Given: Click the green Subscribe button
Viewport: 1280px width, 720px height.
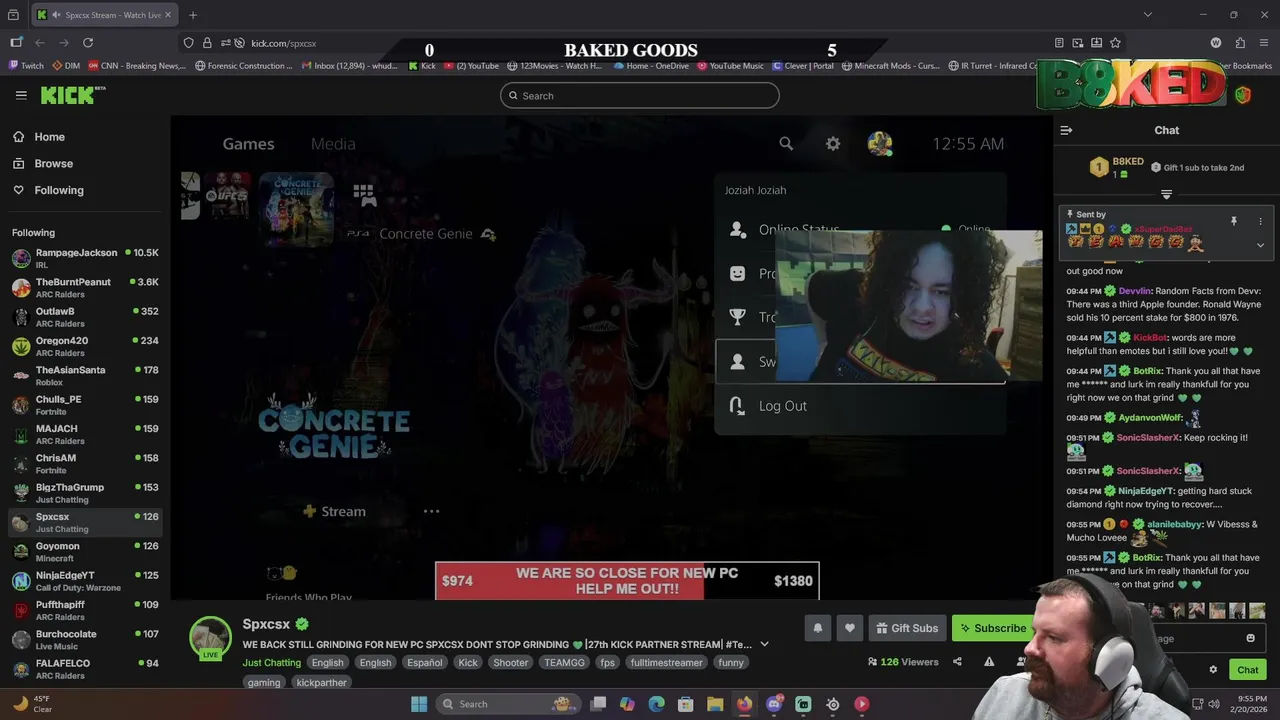Looking at the screenshot, I should click(x=992, y=628).
